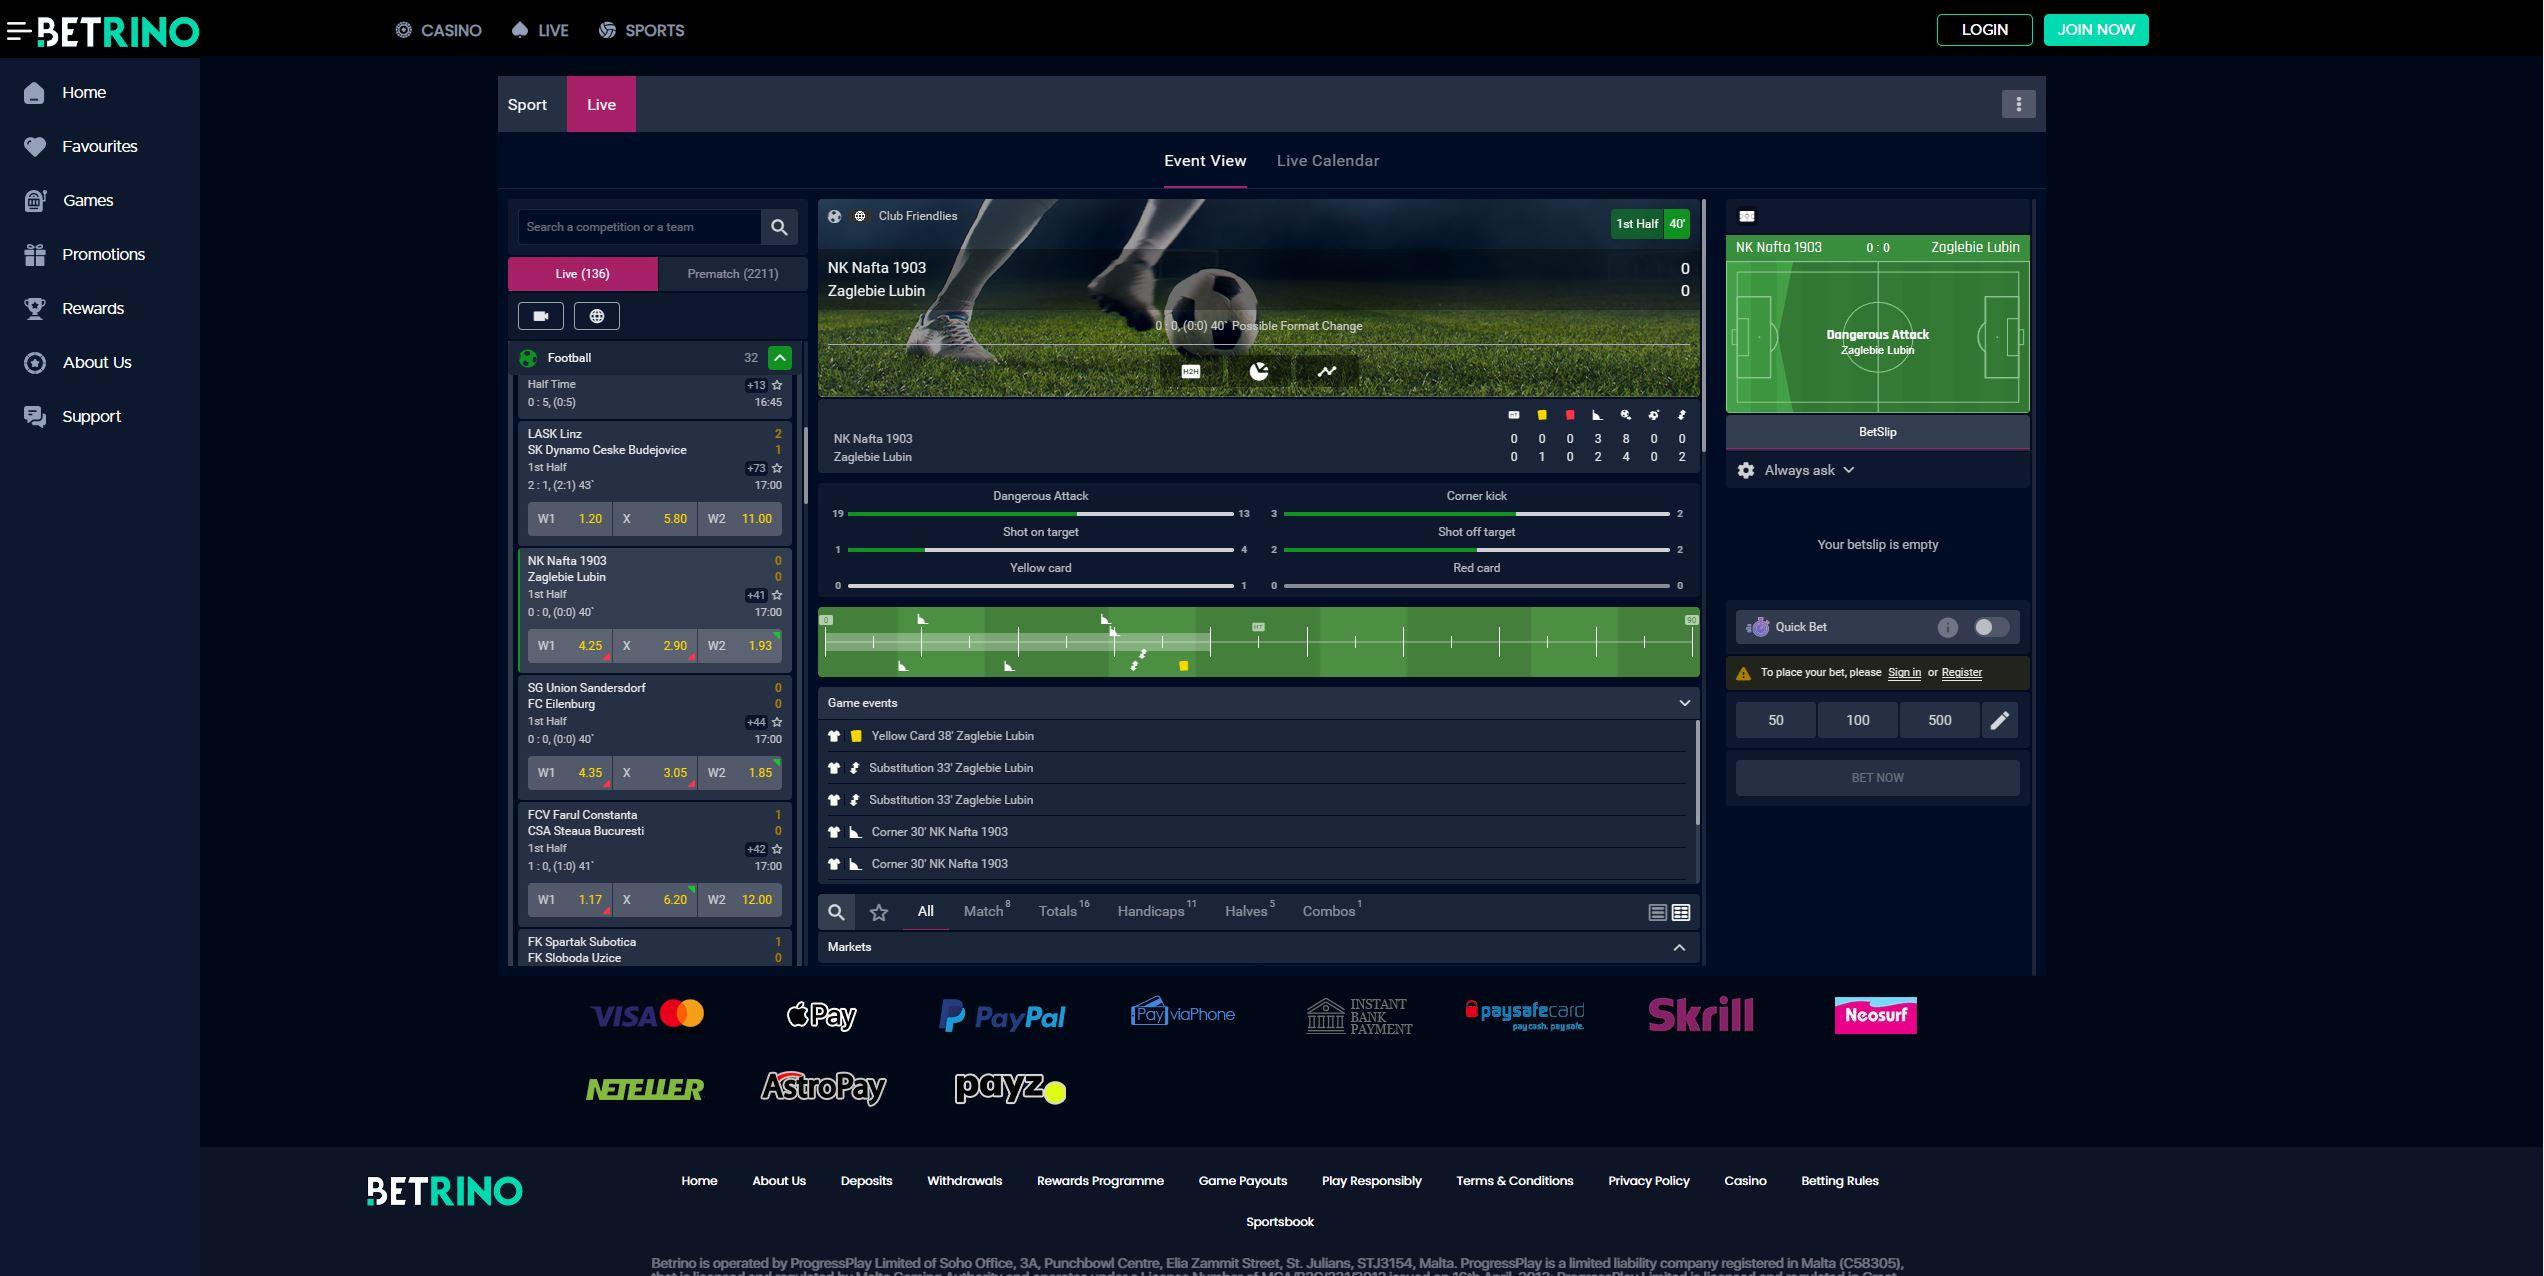This screenshot has height=1276, width=2544.
Task: Click the pencil edit-stake icon
Action: [x=2000, y=719]
